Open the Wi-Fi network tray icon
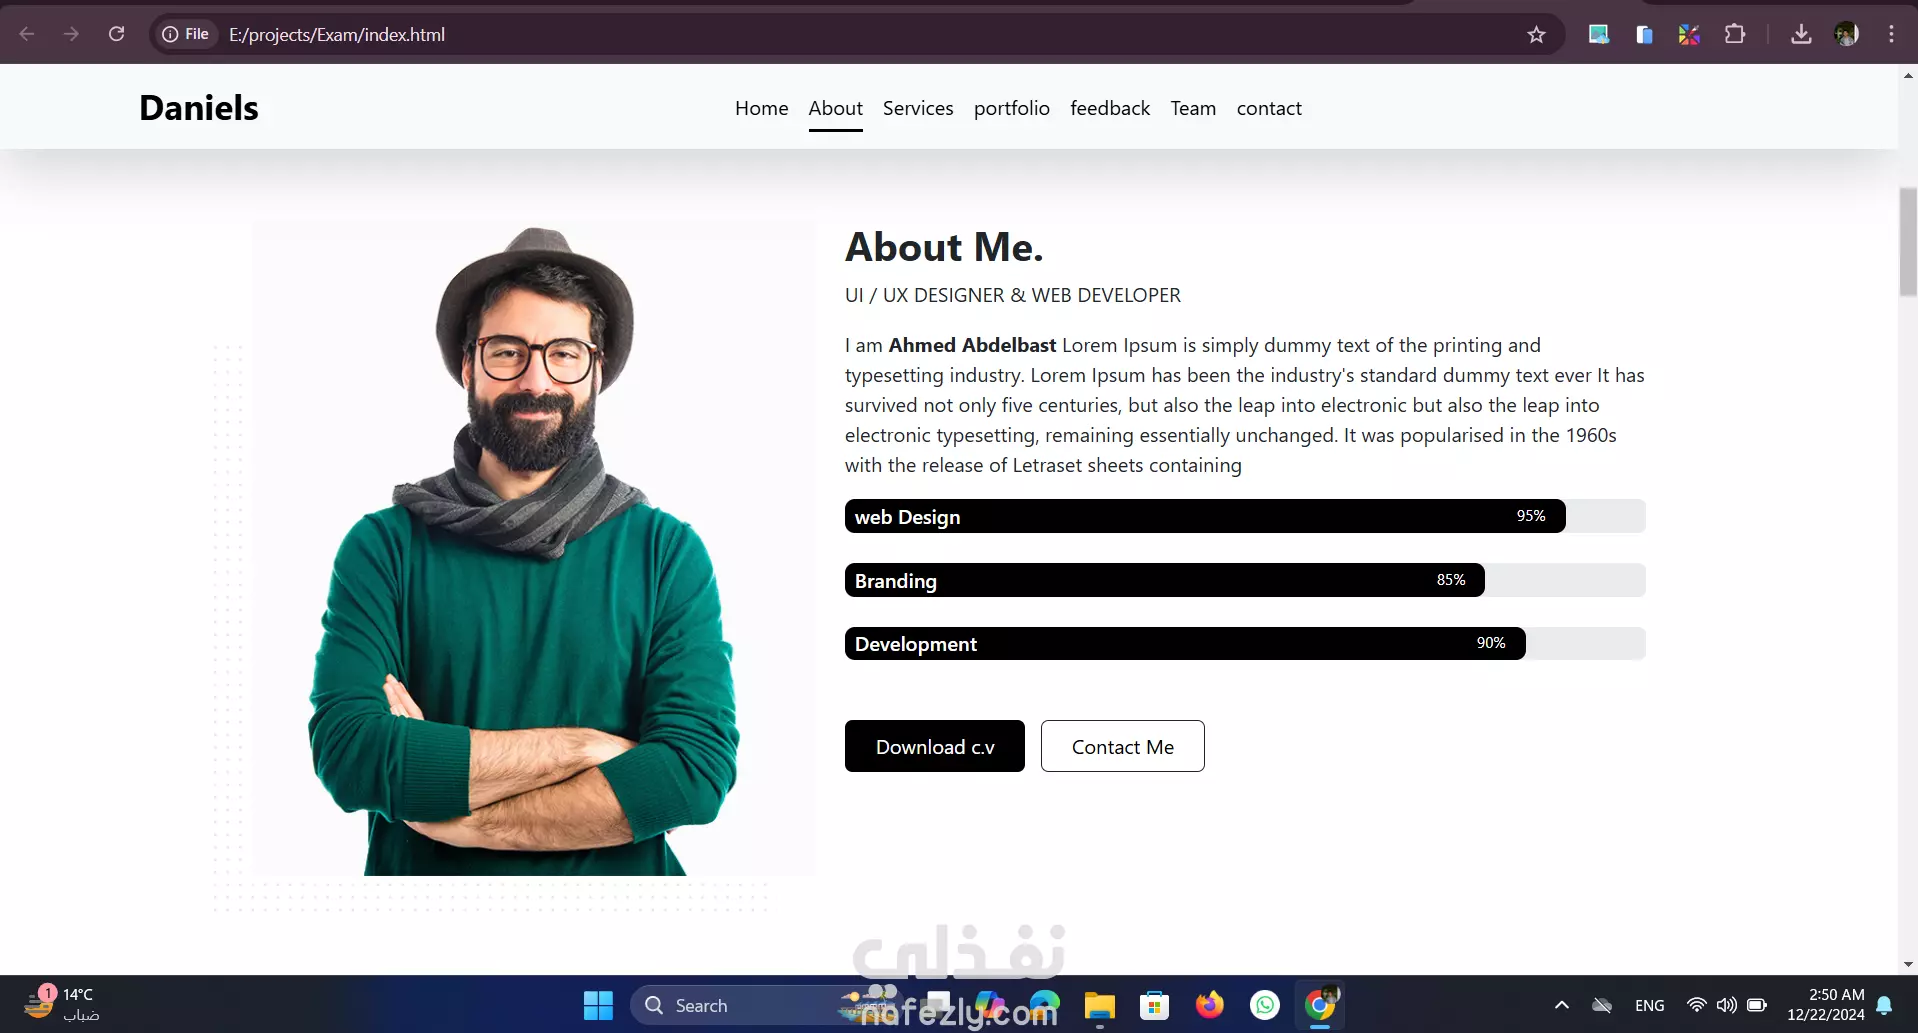1918x1033 pixels. pos(1696,1005)
